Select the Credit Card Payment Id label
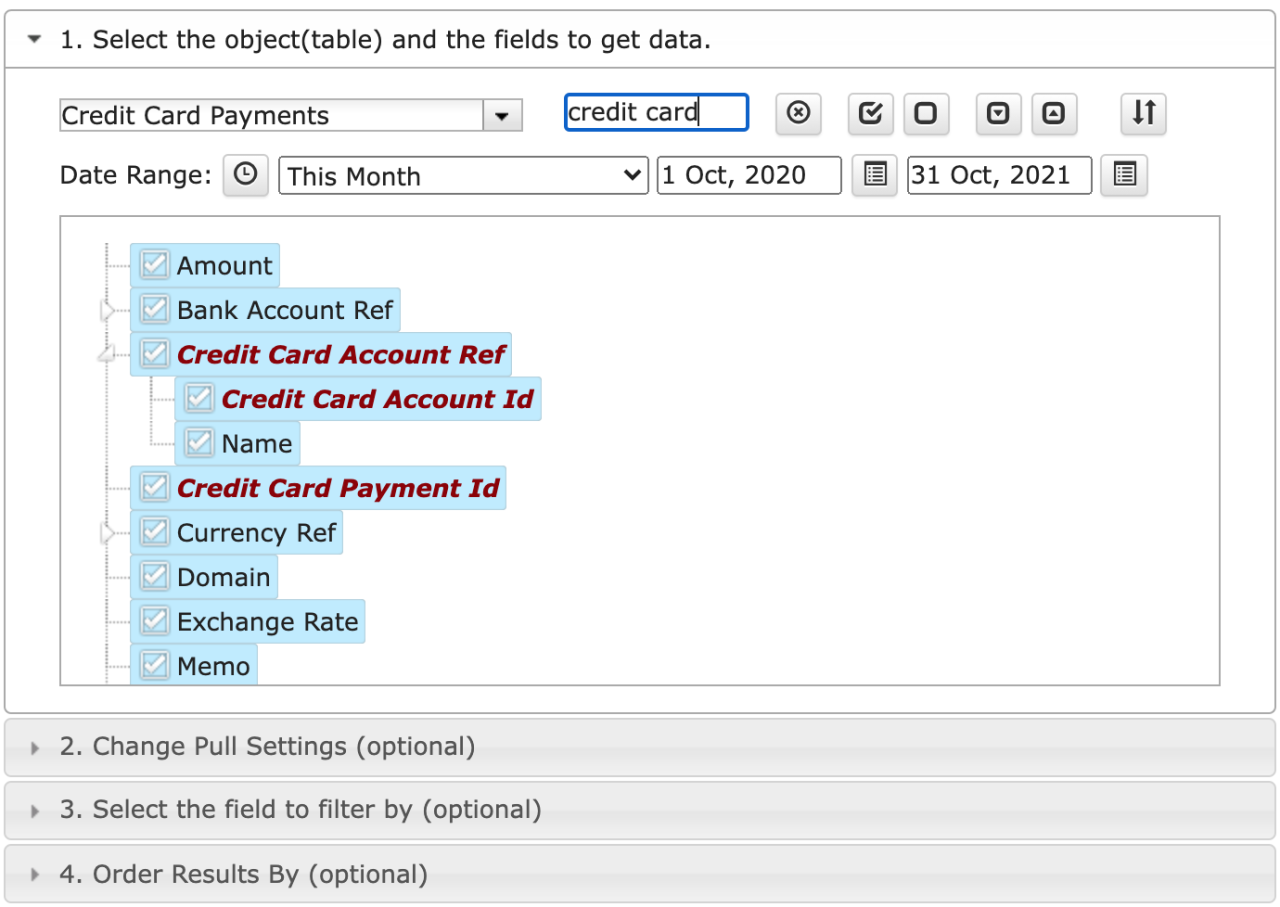 [x=338, y=488]
